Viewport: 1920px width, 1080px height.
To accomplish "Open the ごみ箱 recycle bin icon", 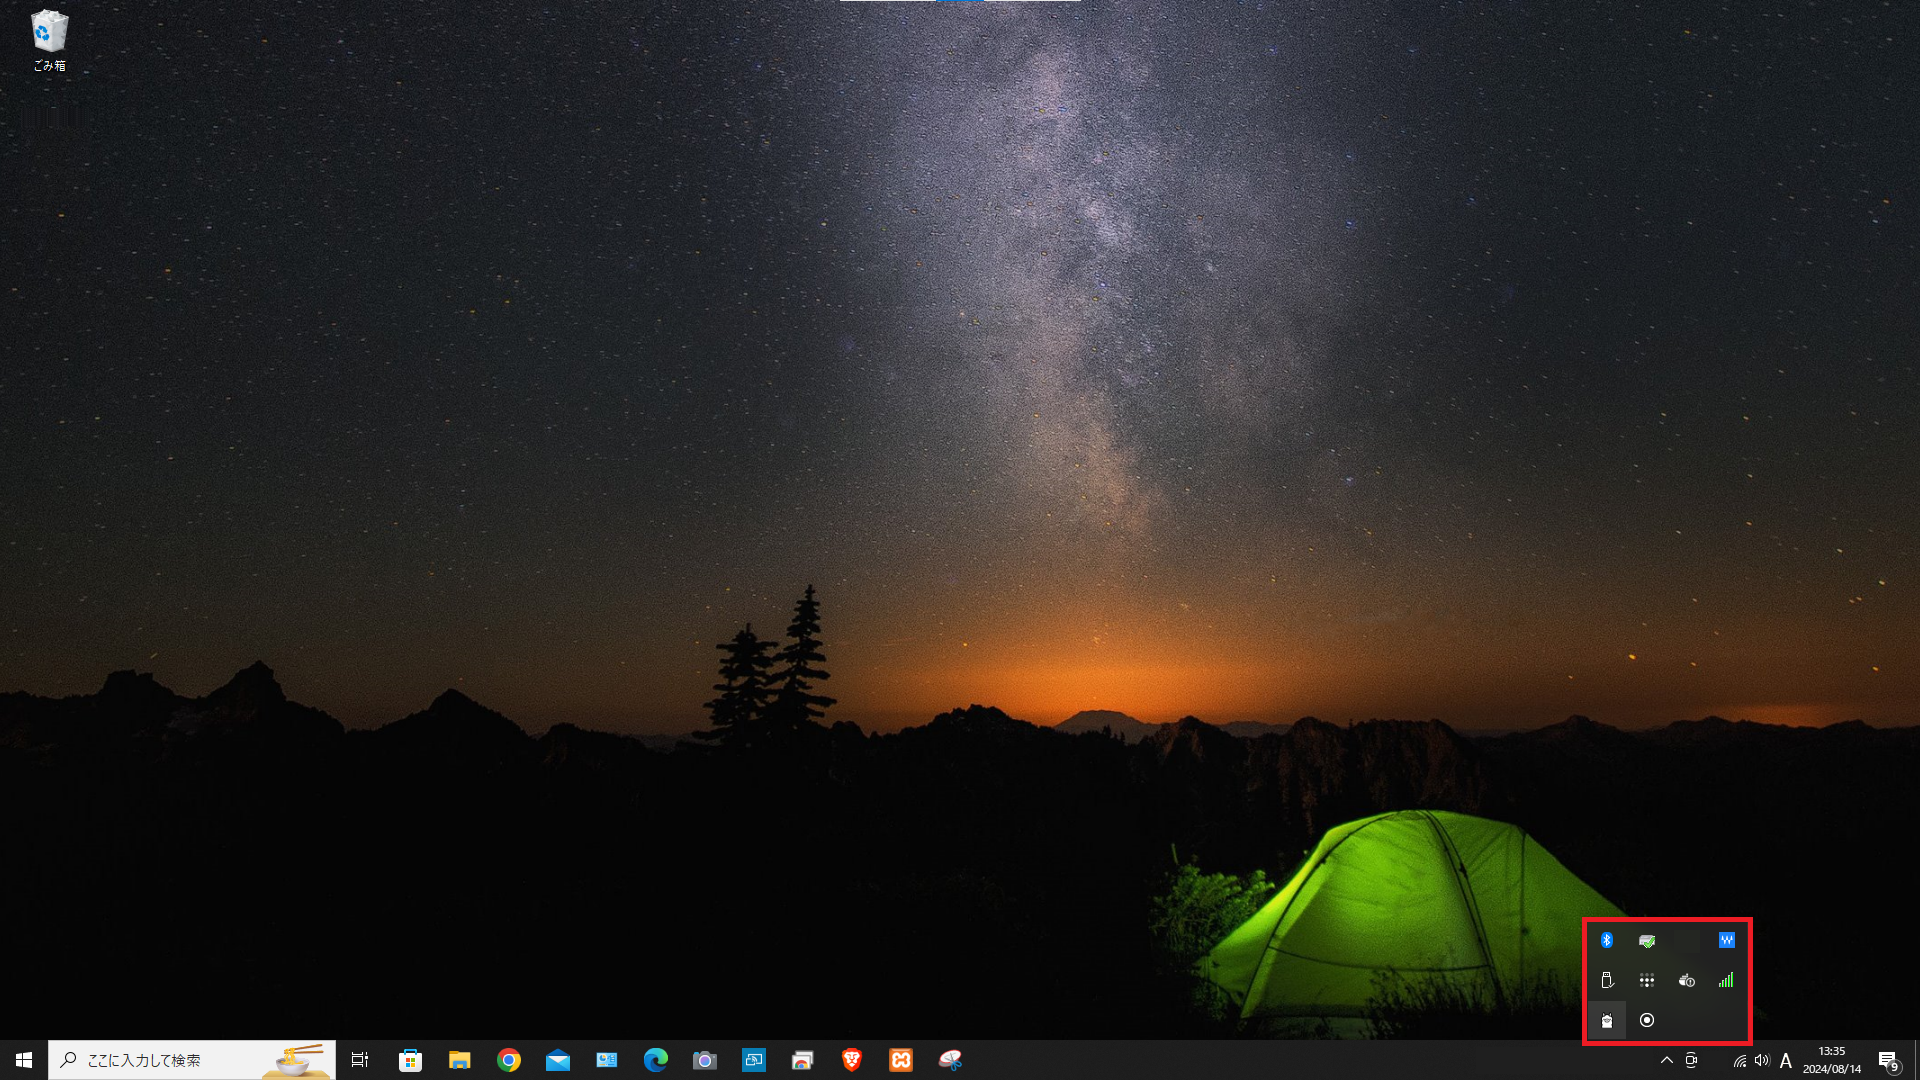I will (49, 41).
